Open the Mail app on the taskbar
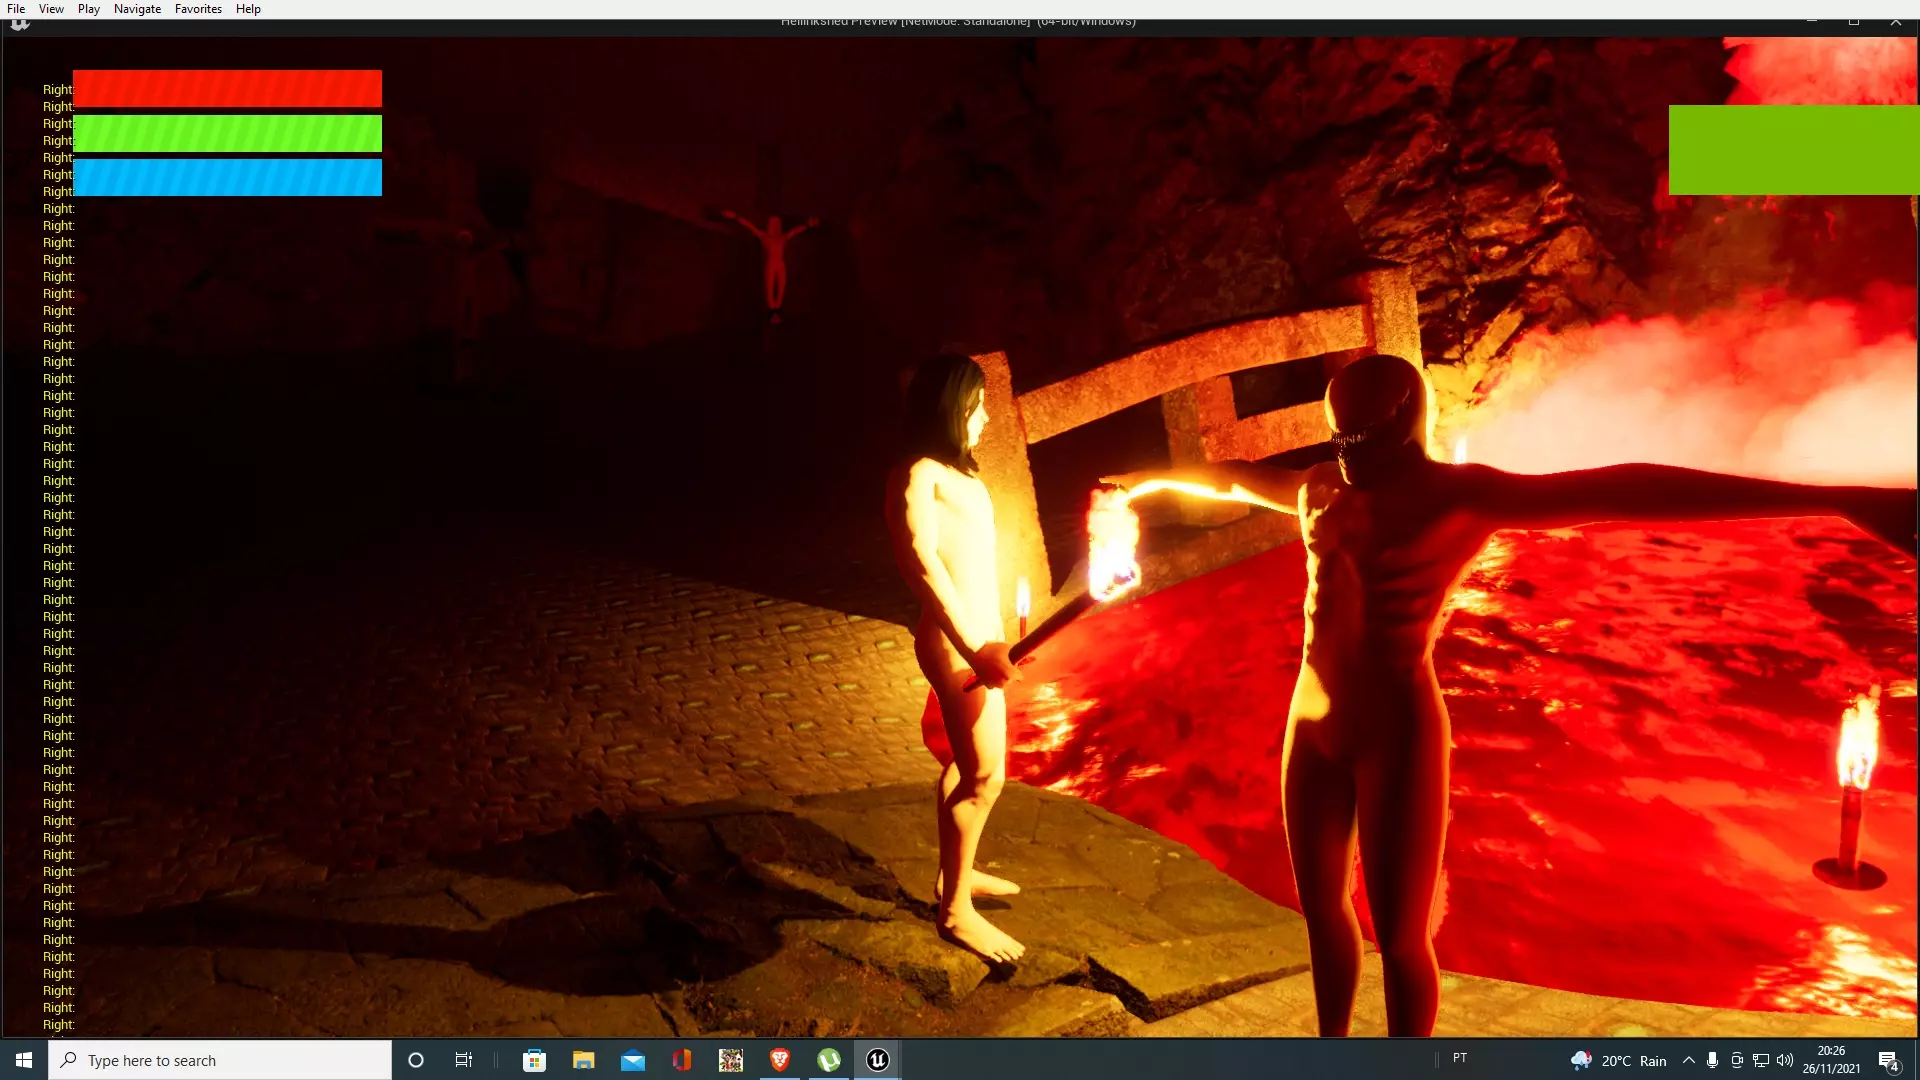This screenshot has width=1920, height=1080. (632, 1060)
